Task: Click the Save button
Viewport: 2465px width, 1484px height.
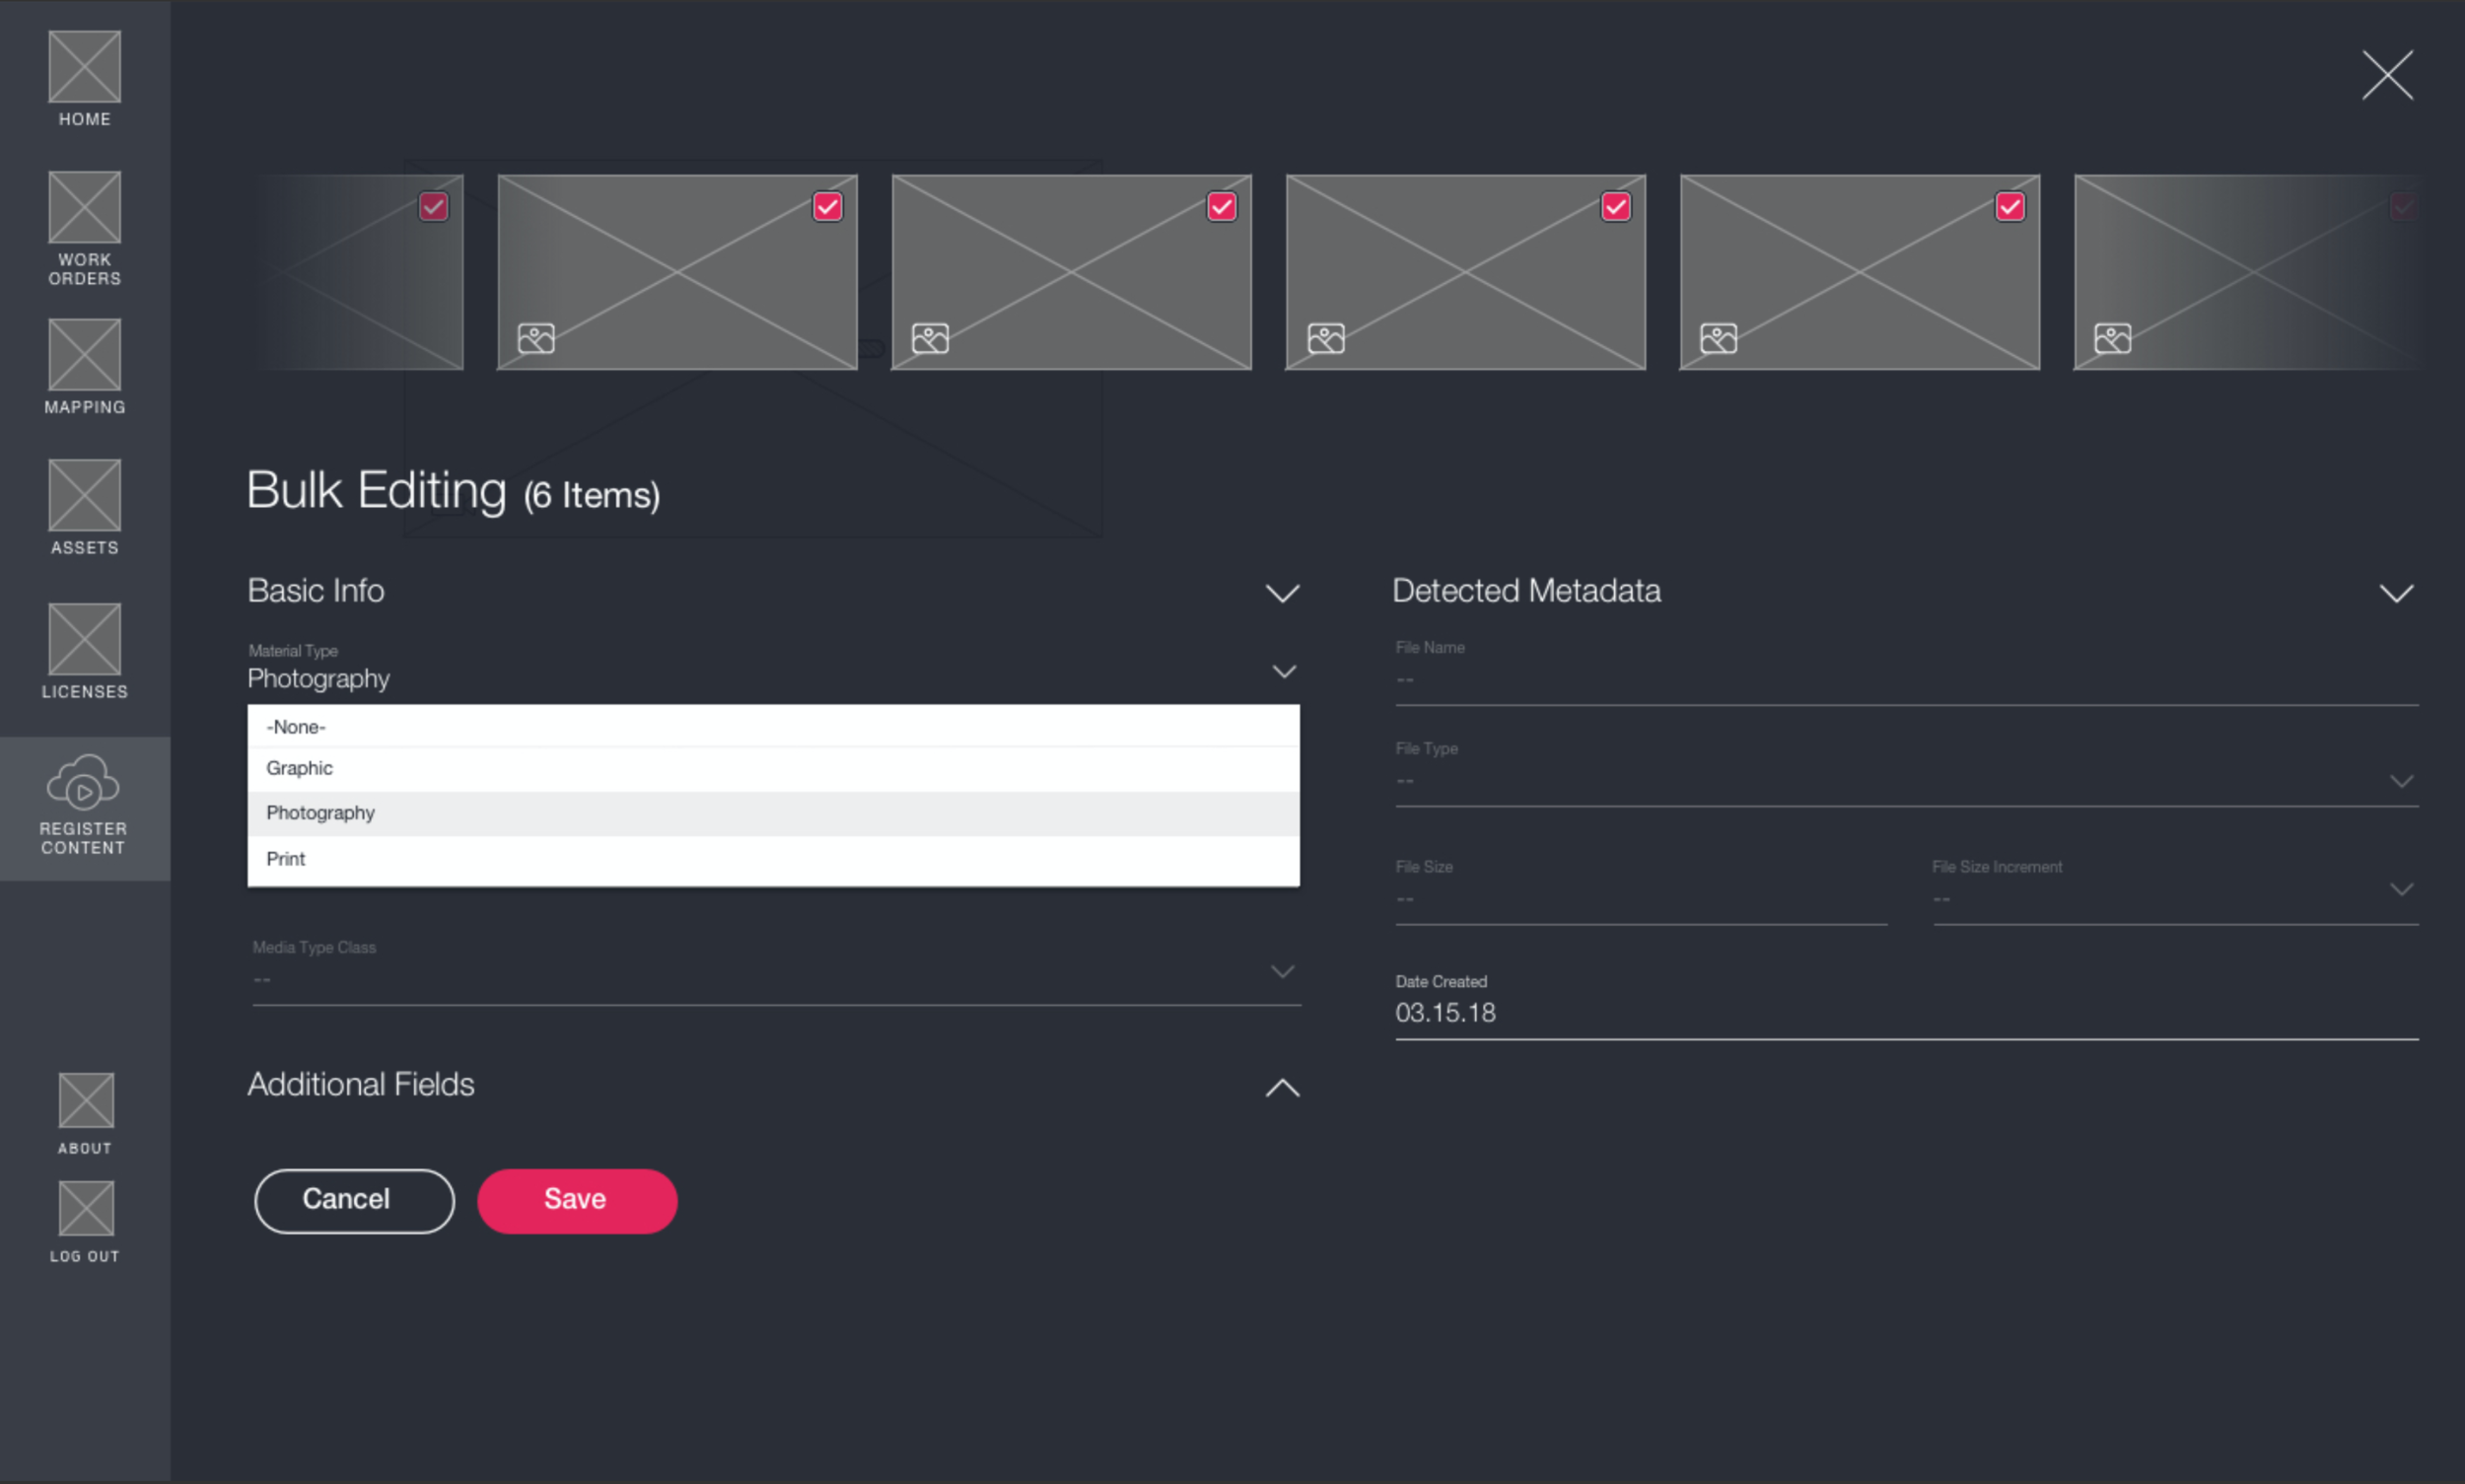Action: tap(576, 1200)
